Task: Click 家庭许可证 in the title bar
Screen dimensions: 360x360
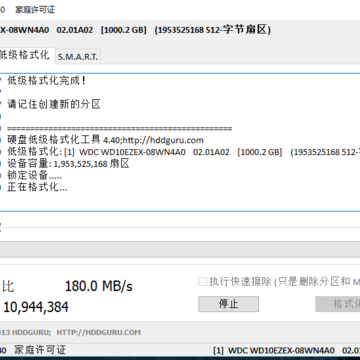Action: point(35,10)
